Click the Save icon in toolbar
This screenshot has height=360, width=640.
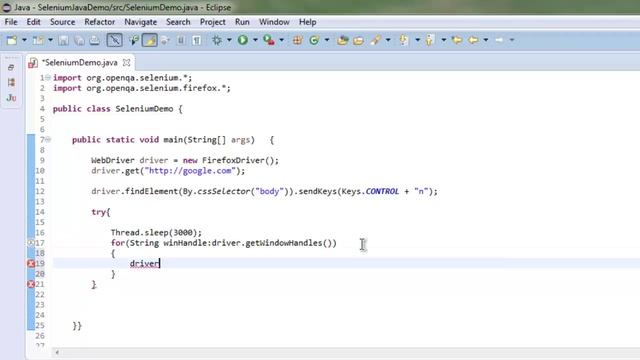pyautogui.click(x=63, y=40)
